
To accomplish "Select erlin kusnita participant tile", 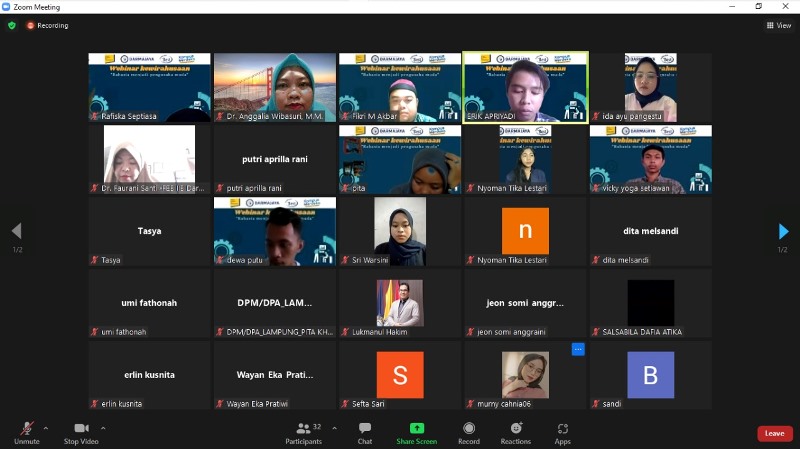I will 149,375.
